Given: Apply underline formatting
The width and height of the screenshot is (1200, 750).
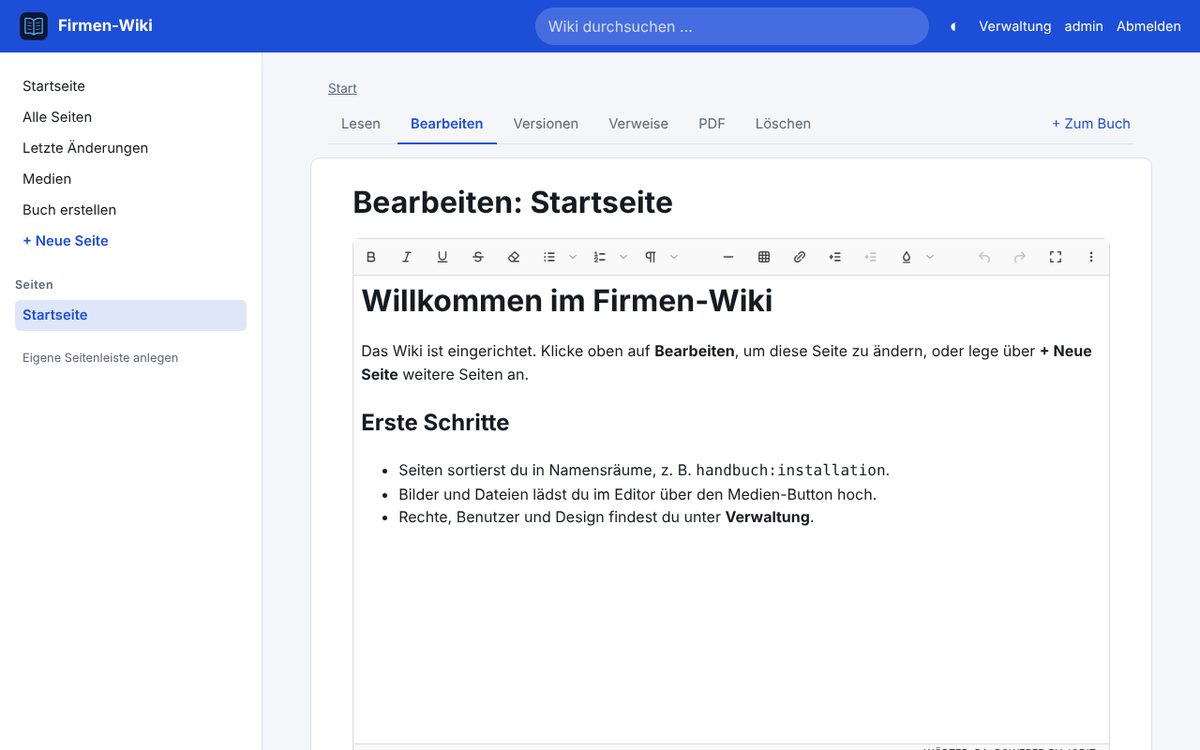Looking at the screenshot, I should pyautogui.click(x=442, y=257).
